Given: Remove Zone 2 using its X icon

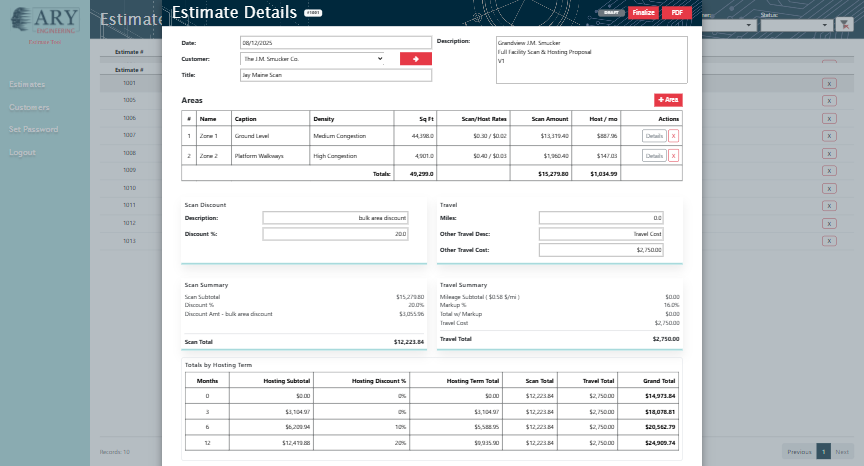Looking at the screenshot, I should (673, 156).
